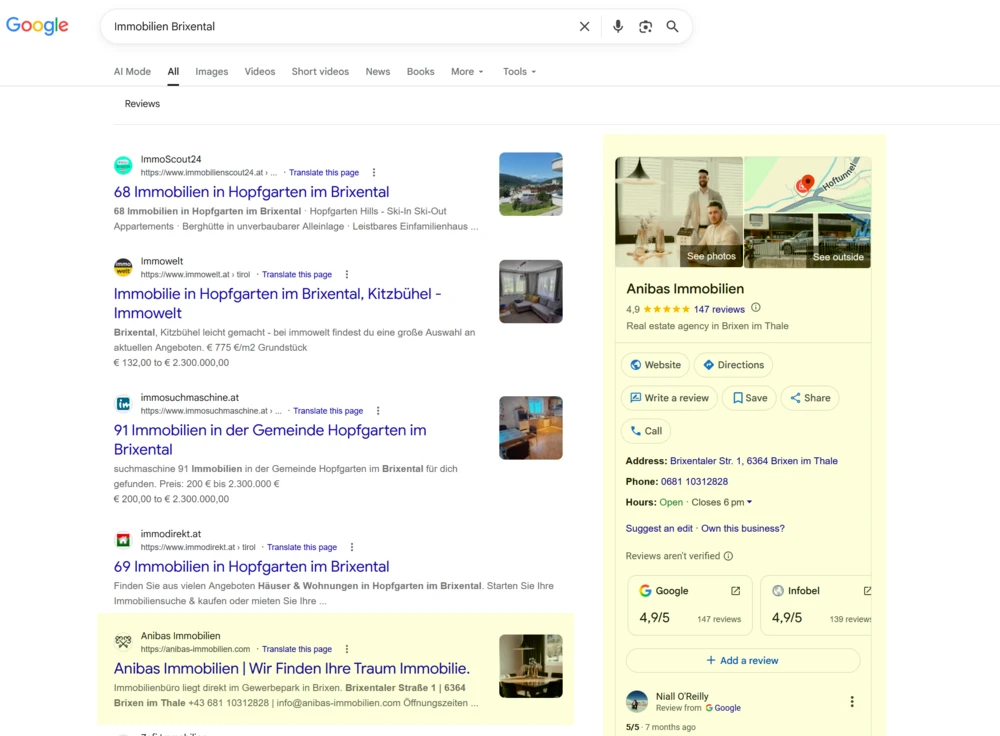1000x736 pixels.
Task: Click Suggest an edit link
Action: point(659,529)
